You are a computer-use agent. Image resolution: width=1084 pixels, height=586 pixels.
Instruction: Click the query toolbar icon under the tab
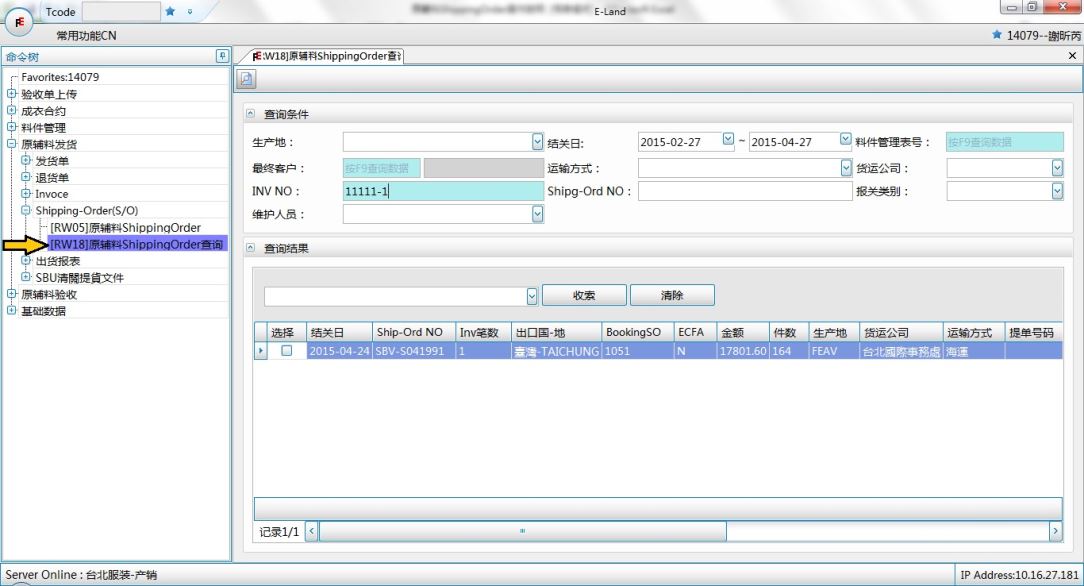point(246,79)
